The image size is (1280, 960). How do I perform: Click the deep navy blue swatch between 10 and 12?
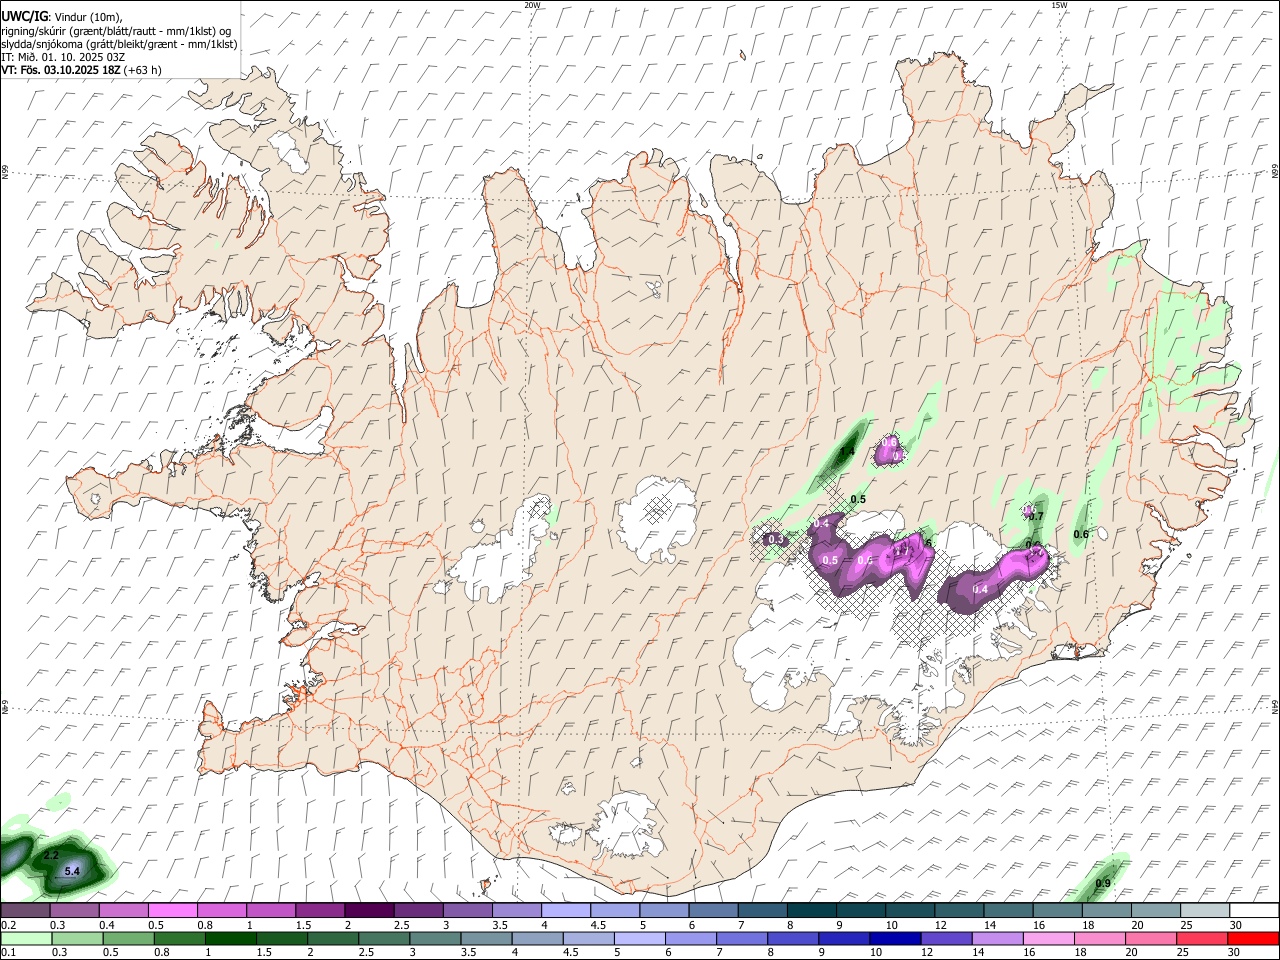point(895,938)
